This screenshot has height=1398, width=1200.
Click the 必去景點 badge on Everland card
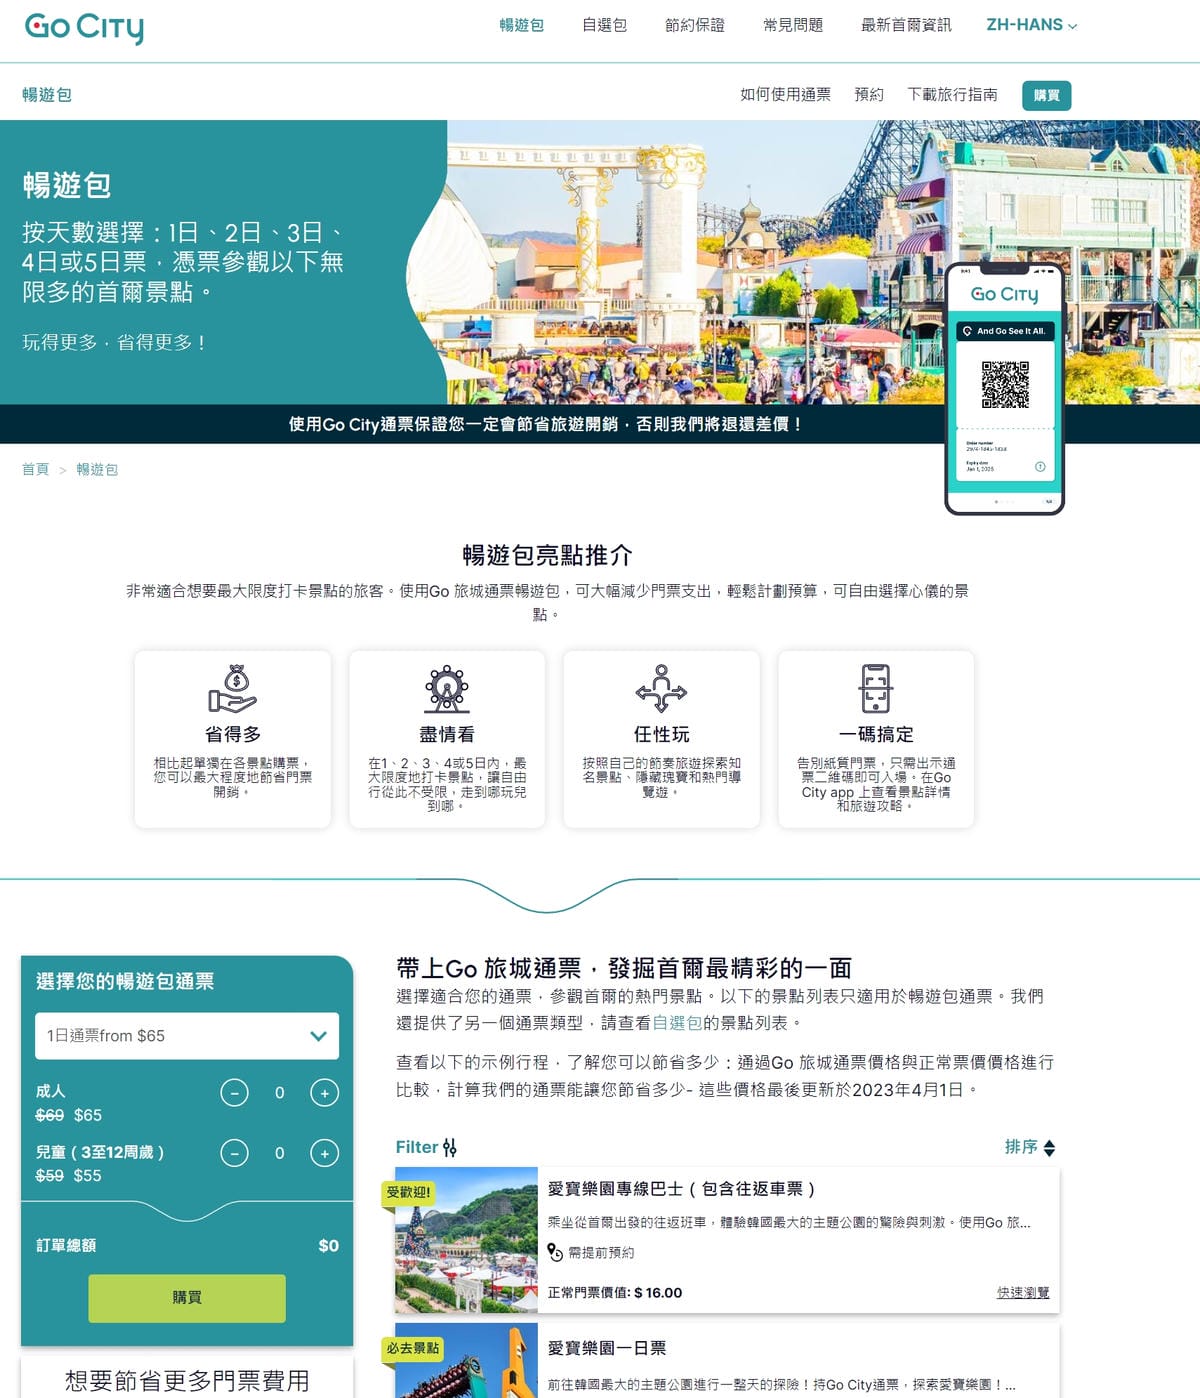click(412, 1348)
